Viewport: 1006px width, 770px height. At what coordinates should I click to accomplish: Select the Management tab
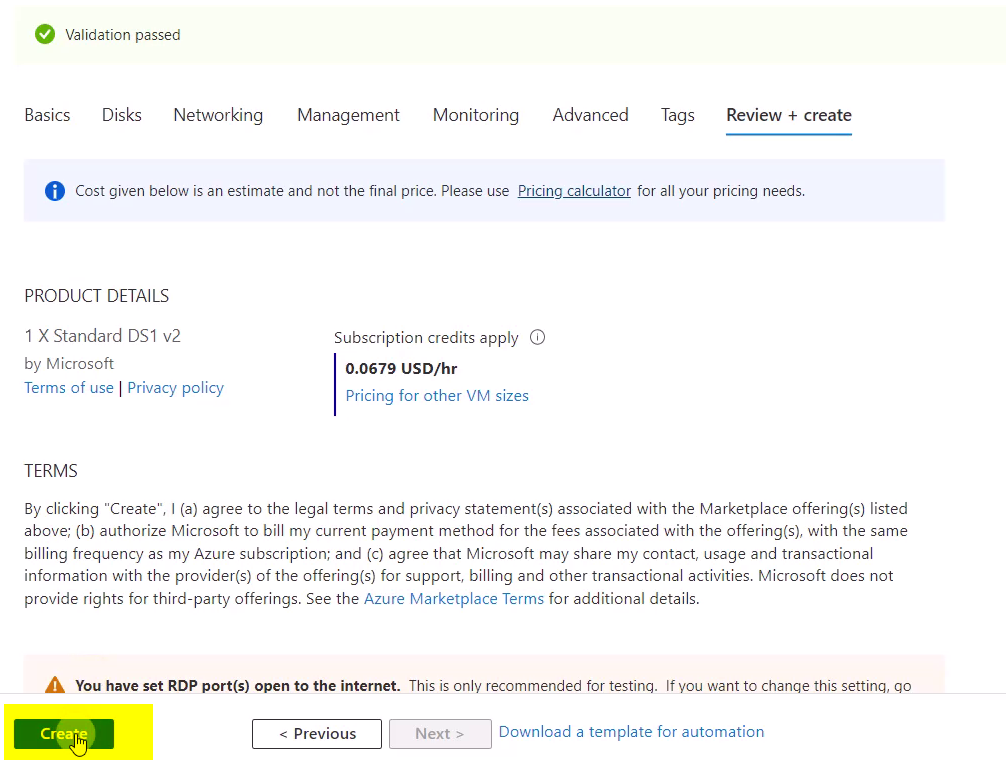[x=348, y=115]
